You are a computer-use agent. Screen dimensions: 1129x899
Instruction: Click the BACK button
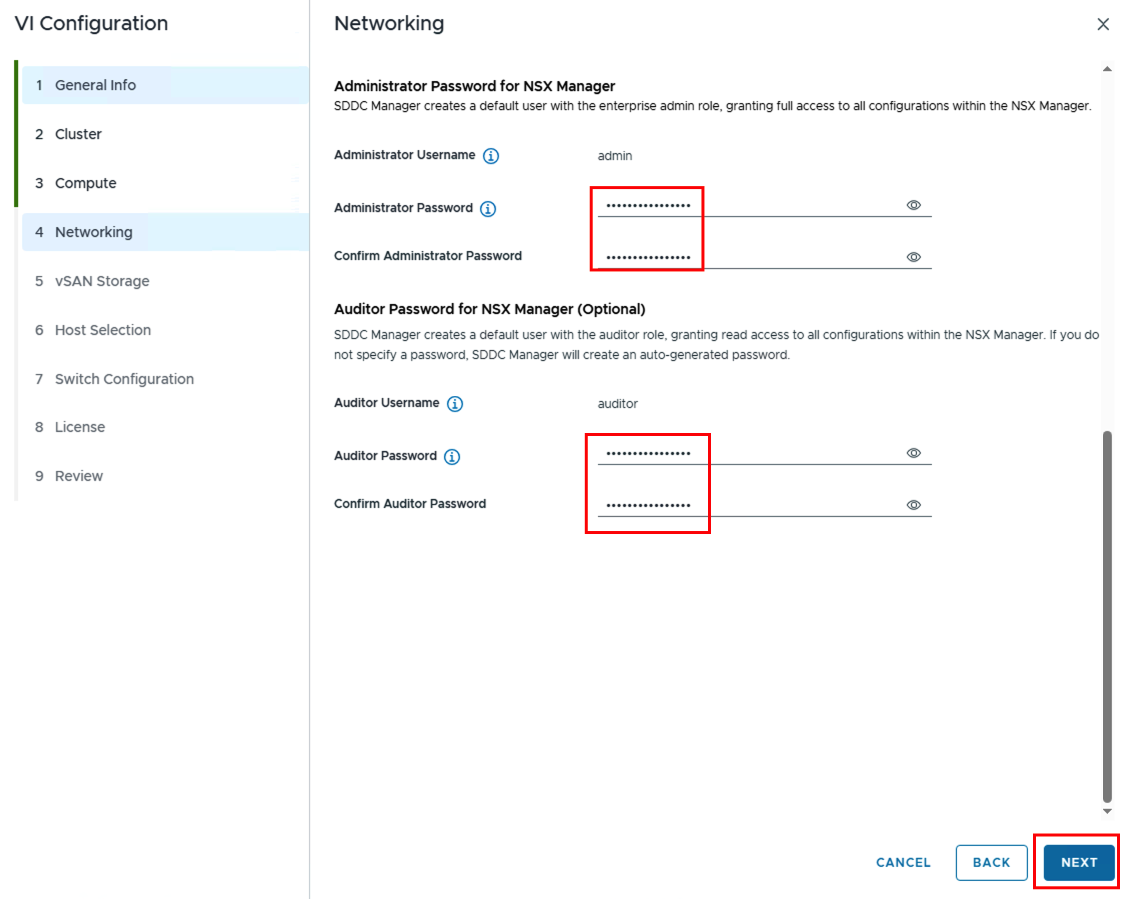[x=990, y=862]
